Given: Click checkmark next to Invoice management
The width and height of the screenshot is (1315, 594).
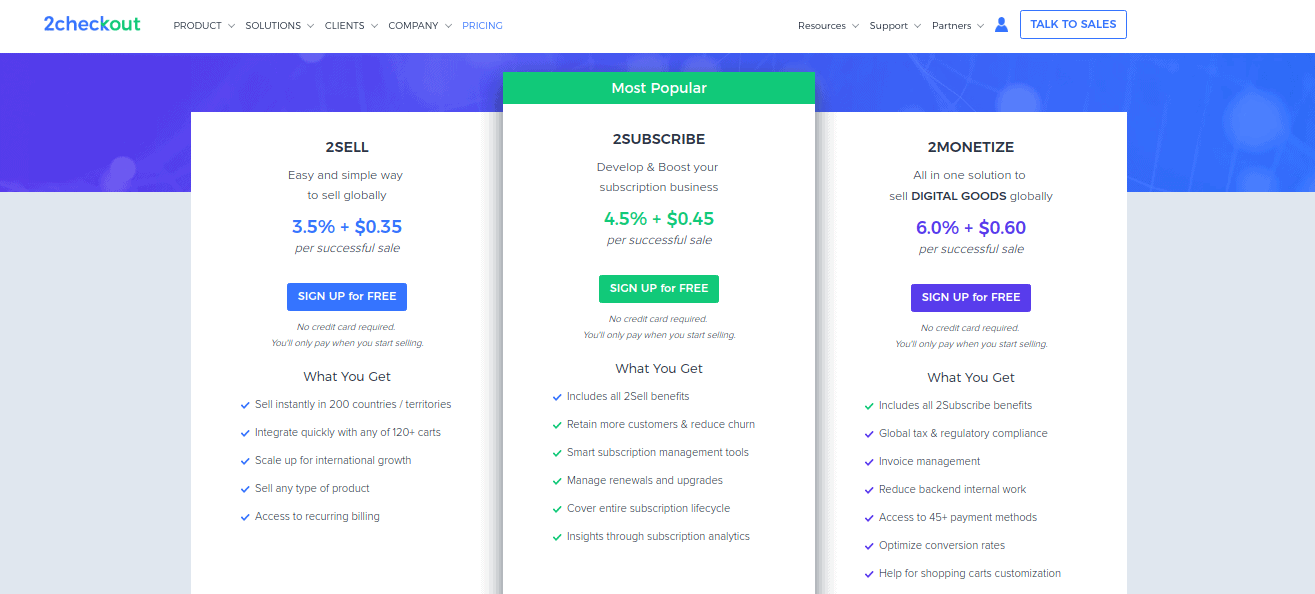Looking at the screenshot, I should [x=869, y=462].
